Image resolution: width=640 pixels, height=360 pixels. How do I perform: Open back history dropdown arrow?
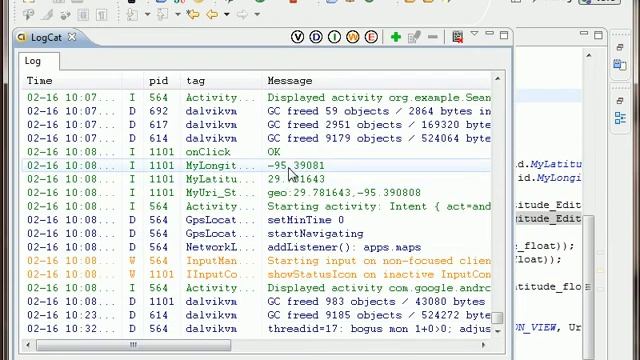click(227, 15)
